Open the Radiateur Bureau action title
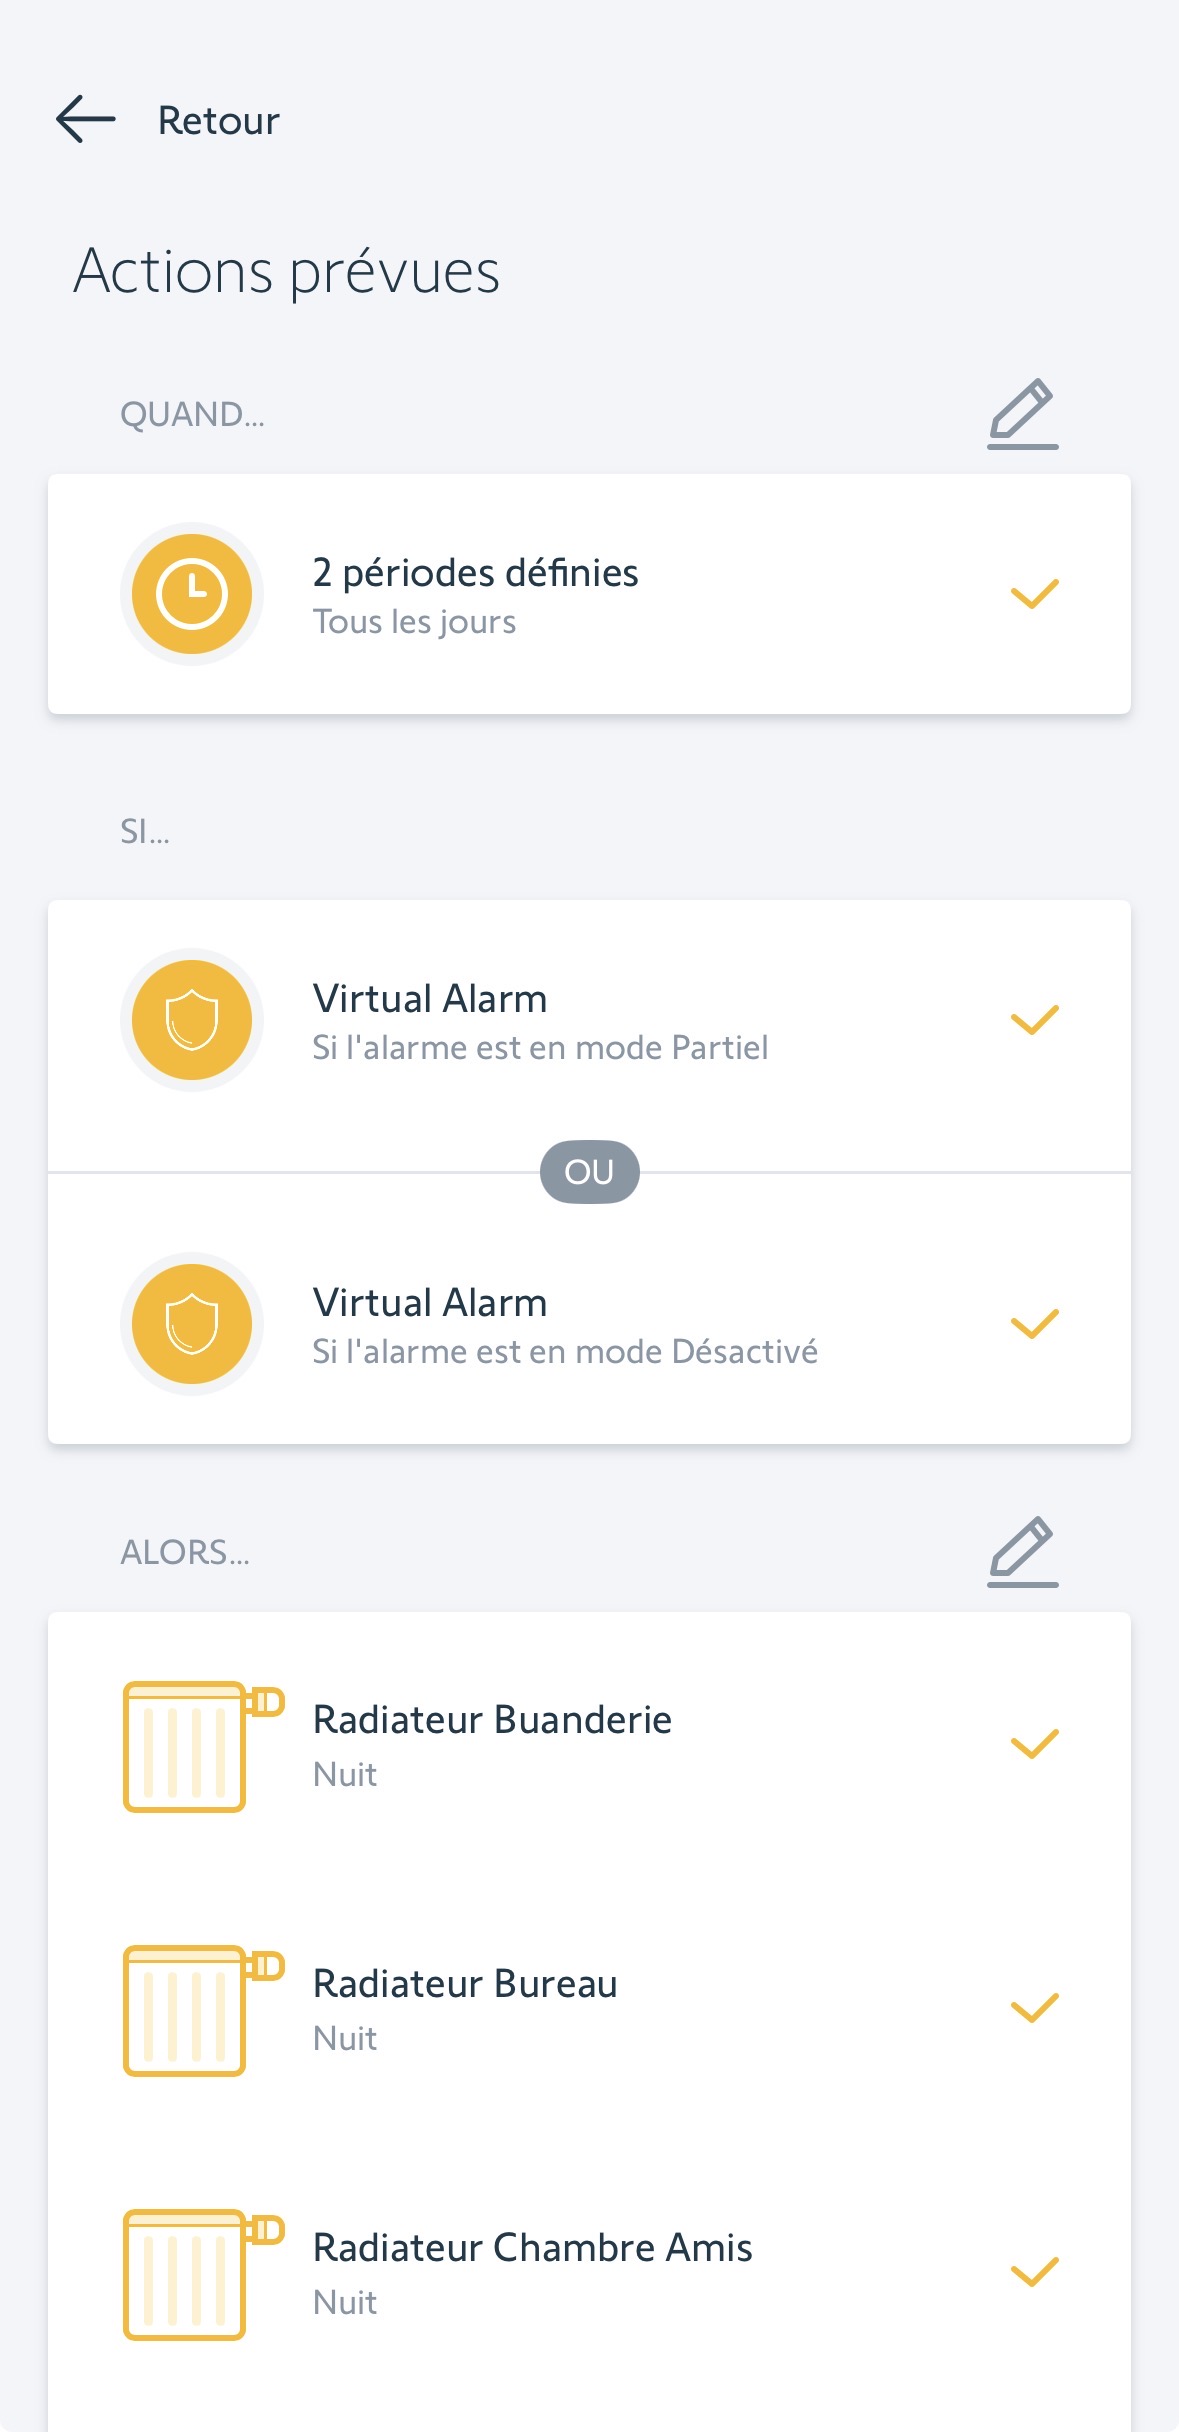Image resolution: width=1179 pixels, height=2432 pixels. click(465, 1984)
